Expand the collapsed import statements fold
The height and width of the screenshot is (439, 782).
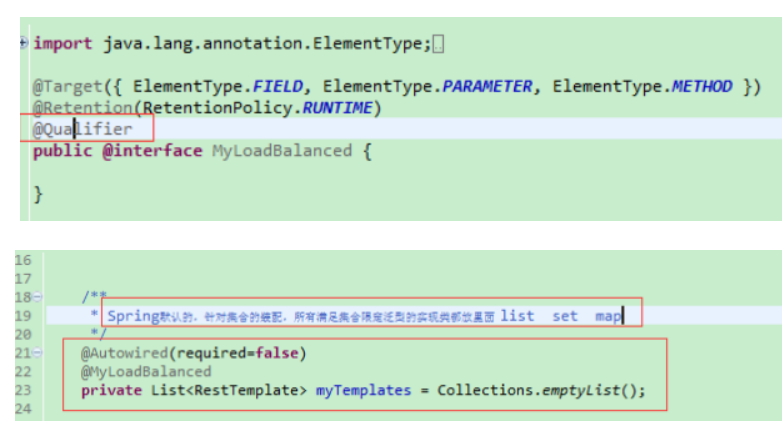pyautogui.click(x=23, y=43)
